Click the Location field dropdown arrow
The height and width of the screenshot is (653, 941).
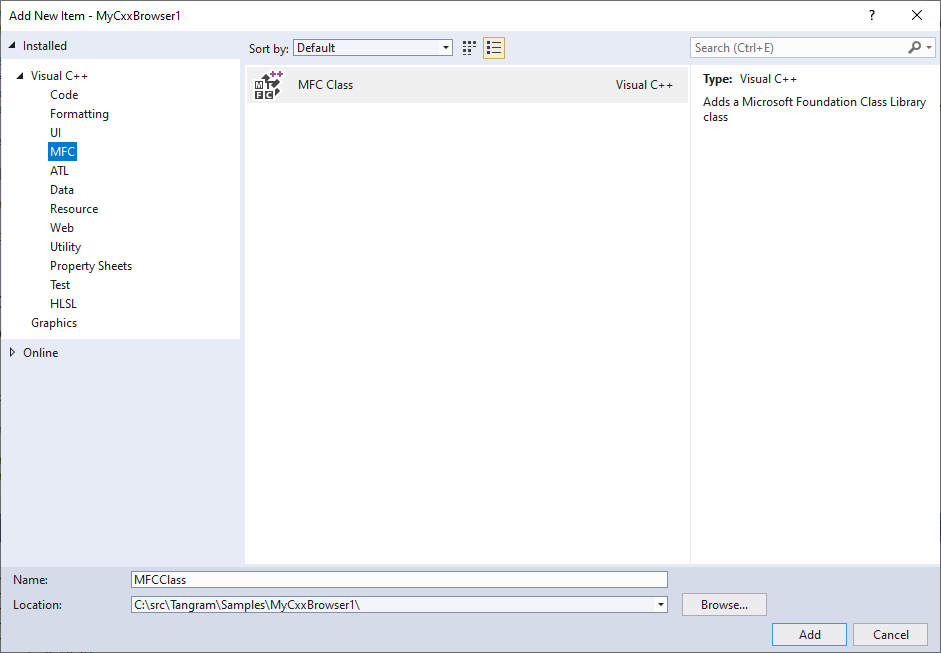[659, 604]
